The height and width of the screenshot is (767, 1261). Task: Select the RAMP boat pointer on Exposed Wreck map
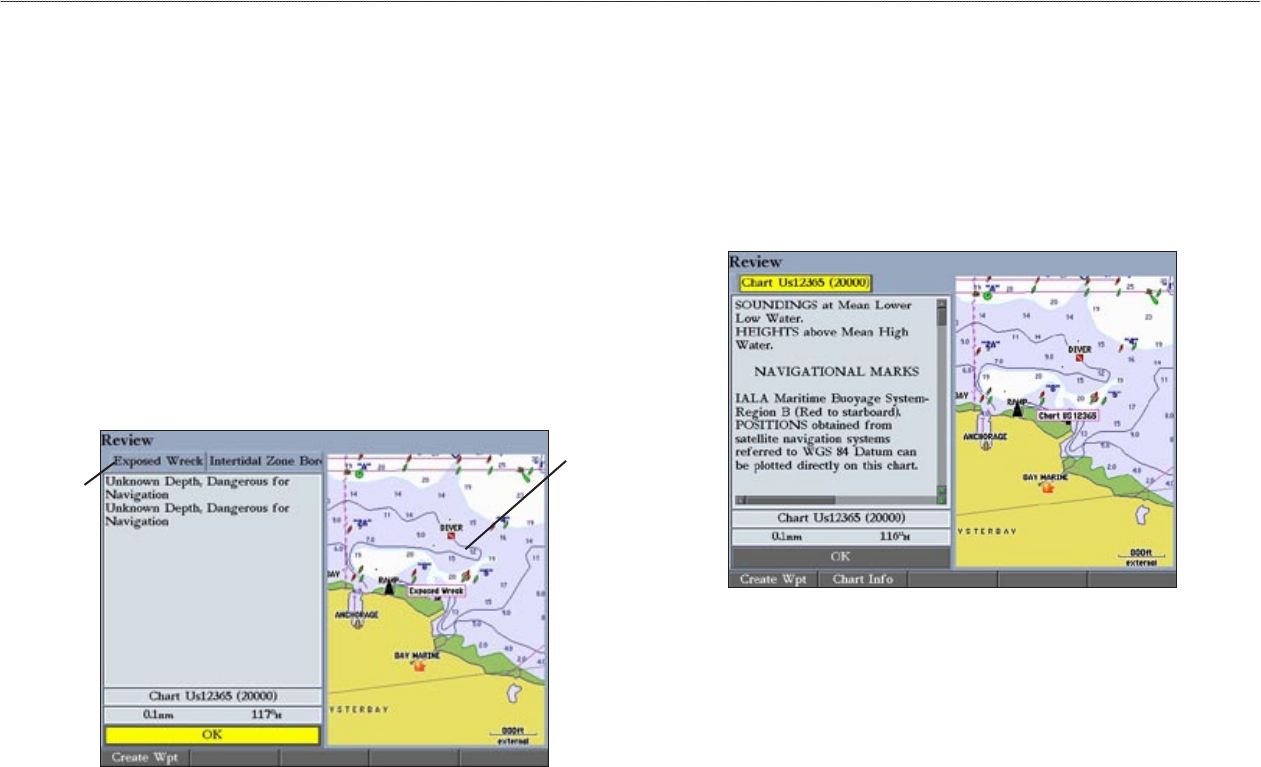point(389,587)
